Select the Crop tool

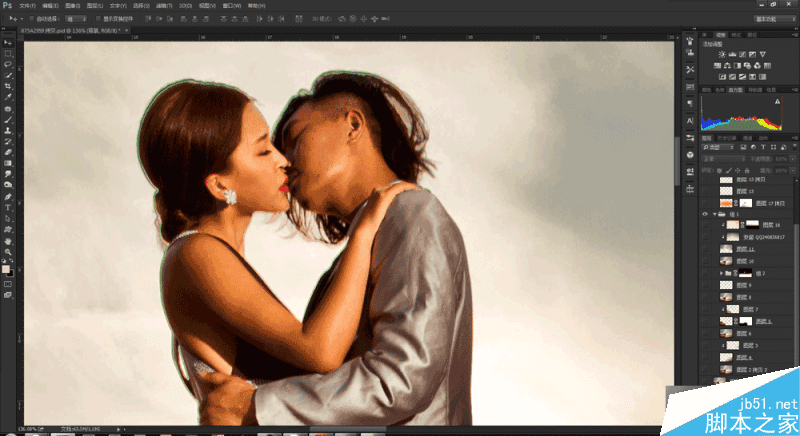[8, 86]
